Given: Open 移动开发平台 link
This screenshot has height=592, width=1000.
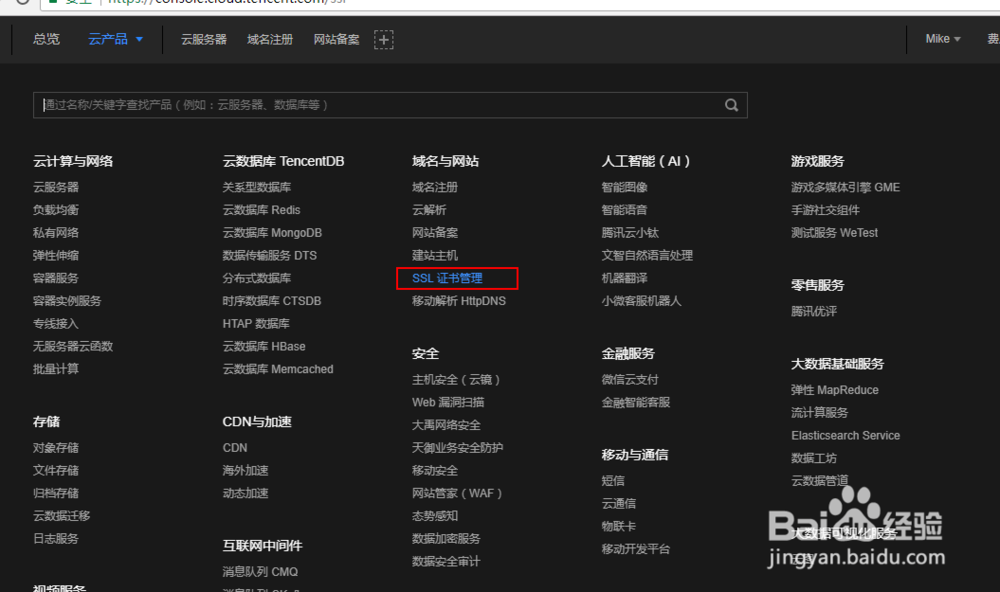Looking at the screenshot, I should click(x=636, y=549).
